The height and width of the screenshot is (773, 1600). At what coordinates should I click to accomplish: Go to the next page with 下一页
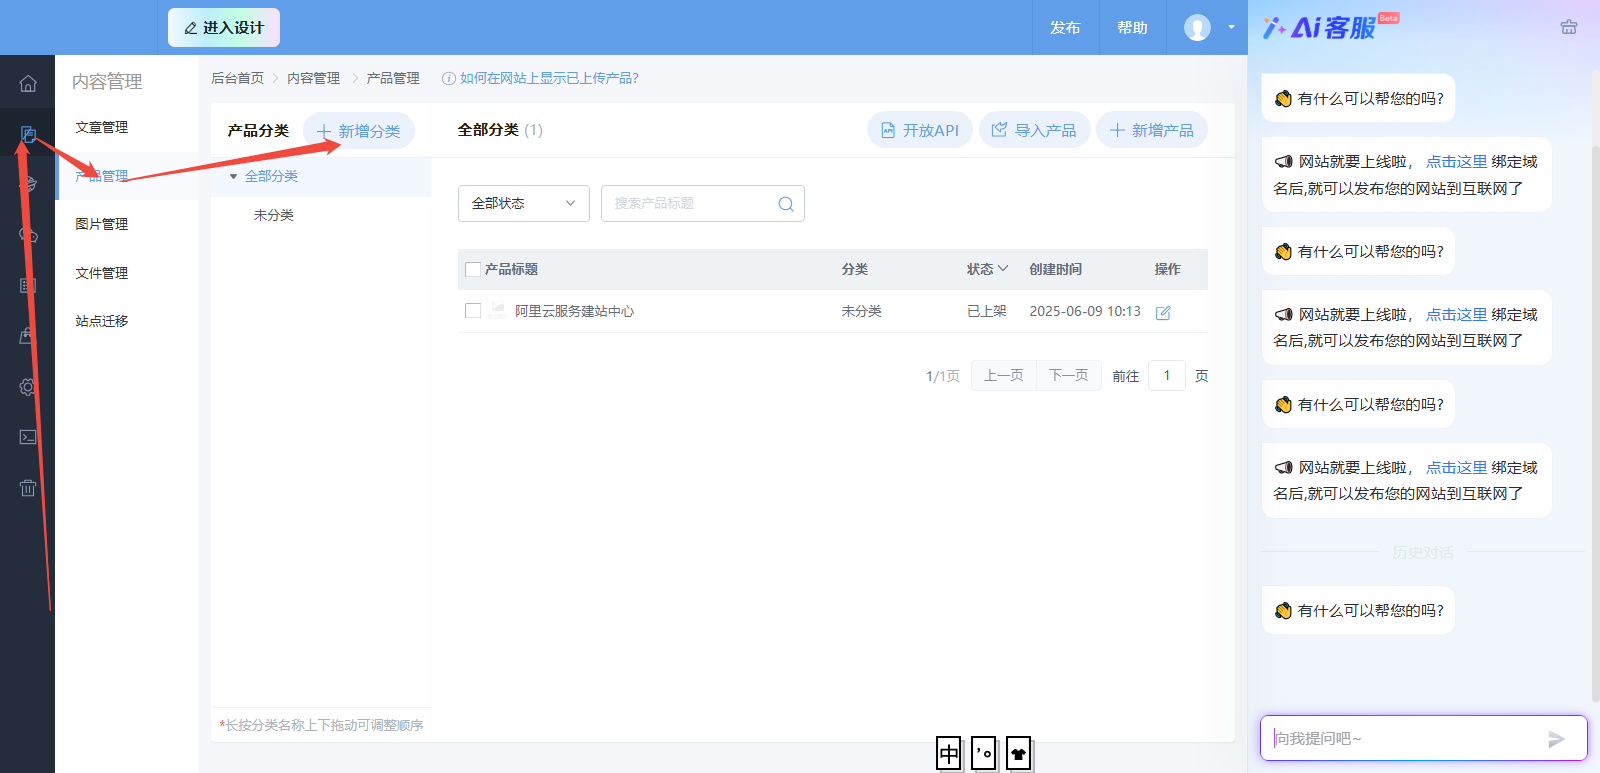(1069, 375)
